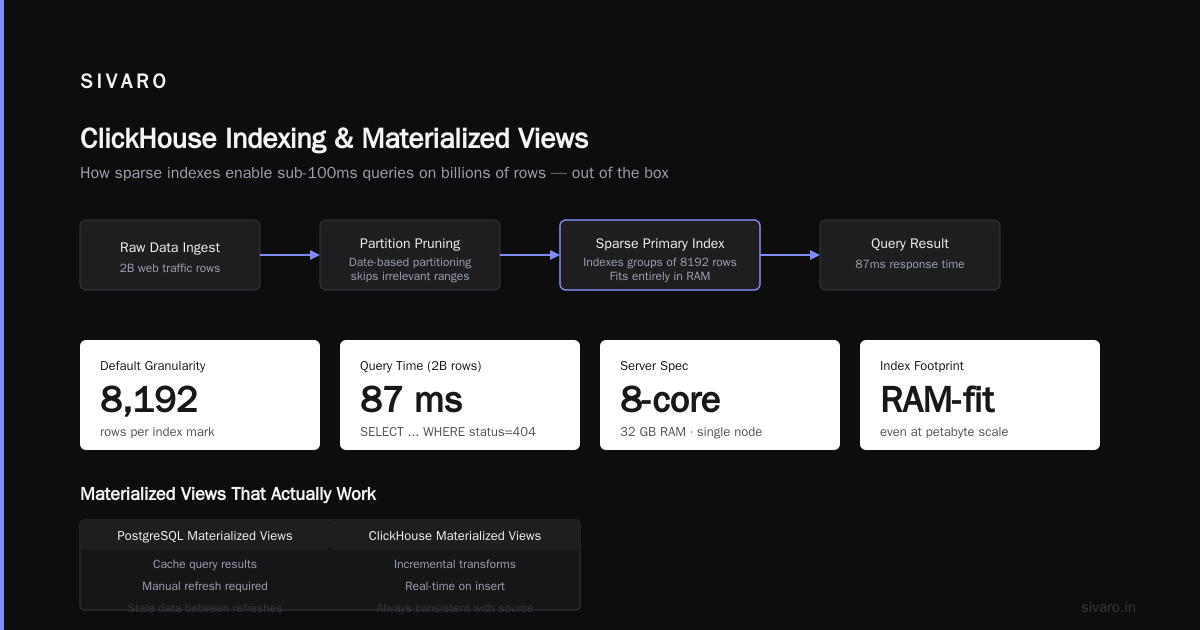The width and height of the screenshot is (1200, 630).
Task: Open the sivaro.in link
Action: click(x=1108, y=607)
